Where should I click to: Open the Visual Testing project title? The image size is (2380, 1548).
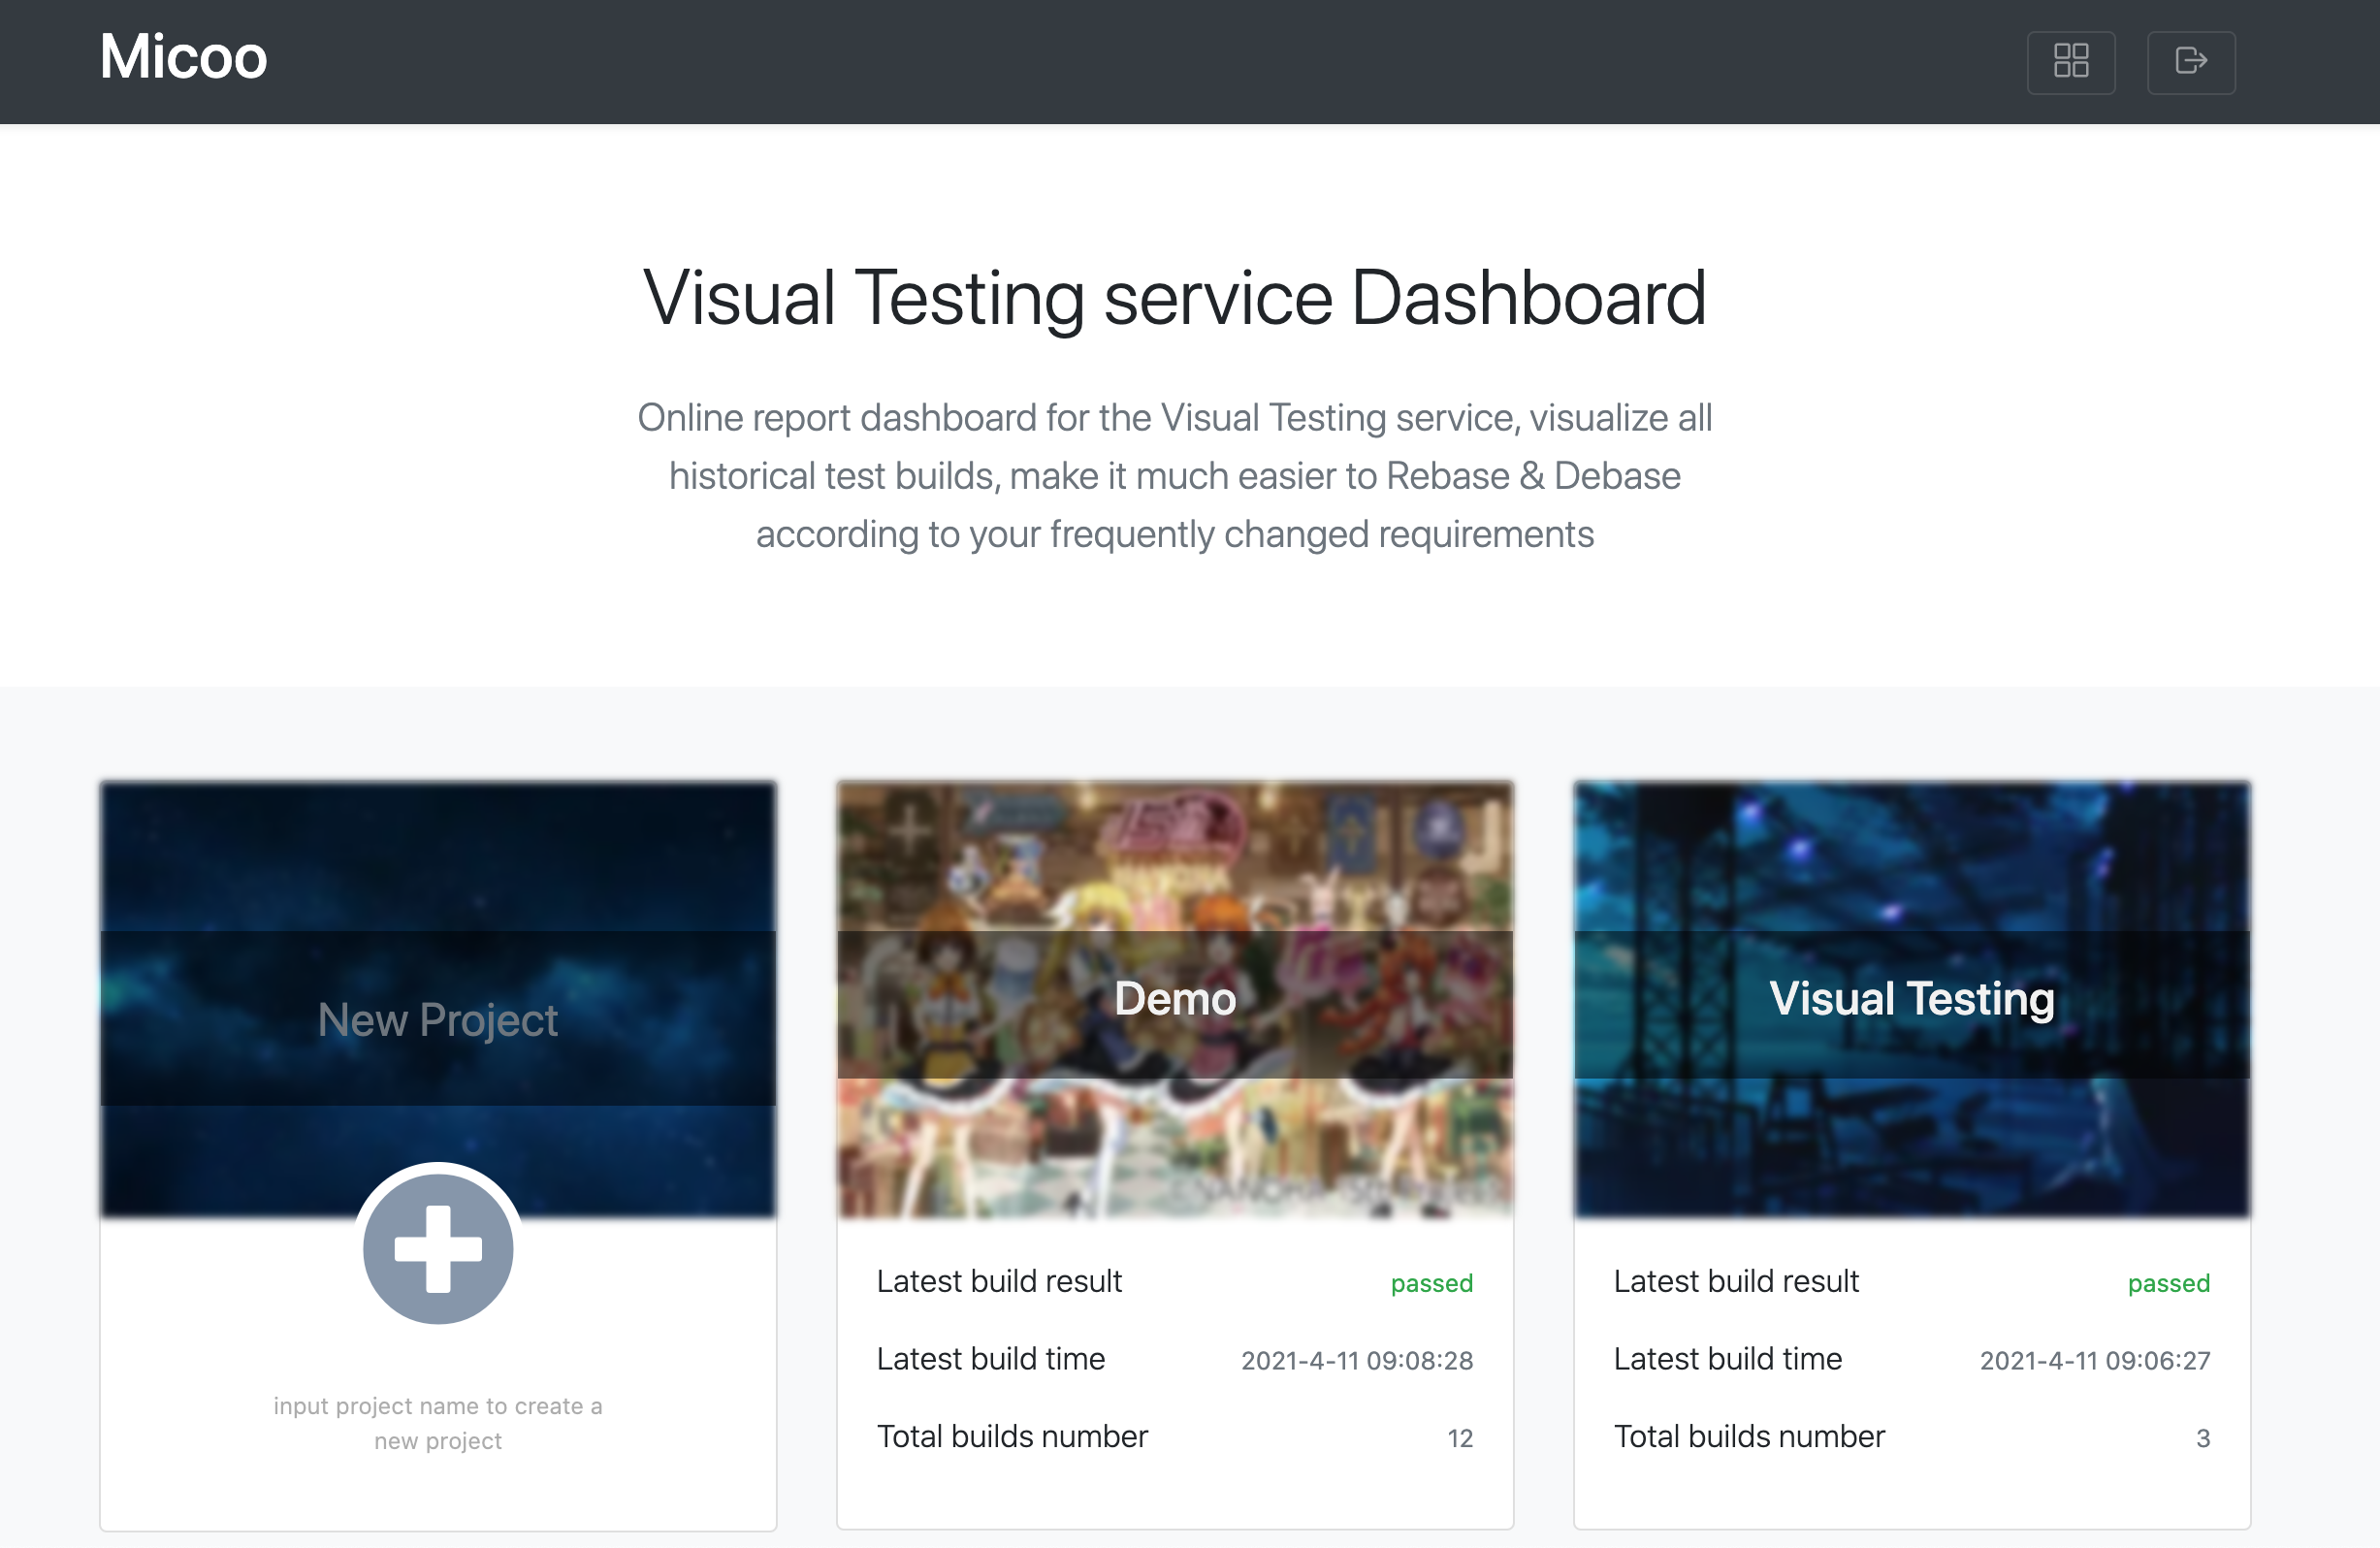click(x=1911, y=999)
